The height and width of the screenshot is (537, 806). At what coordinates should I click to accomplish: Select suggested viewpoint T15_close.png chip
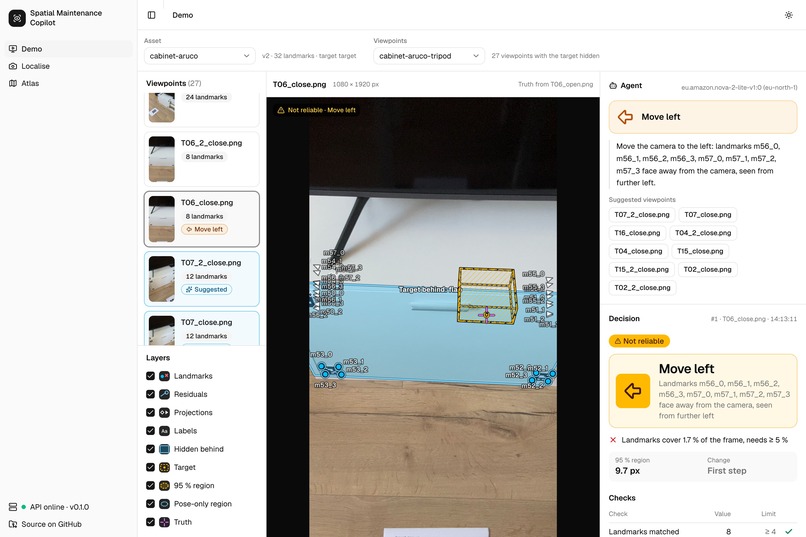click(x=700, y=251)
